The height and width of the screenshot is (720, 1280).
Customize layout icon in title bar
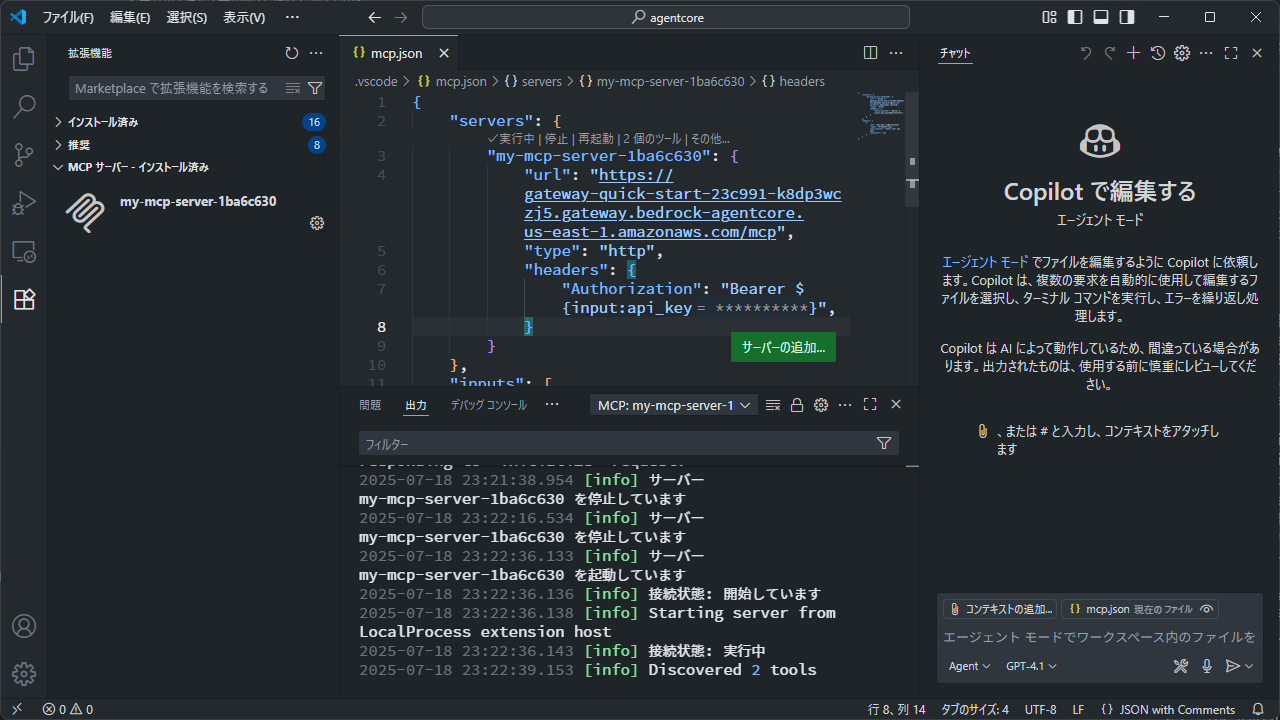pos(1049,17)
